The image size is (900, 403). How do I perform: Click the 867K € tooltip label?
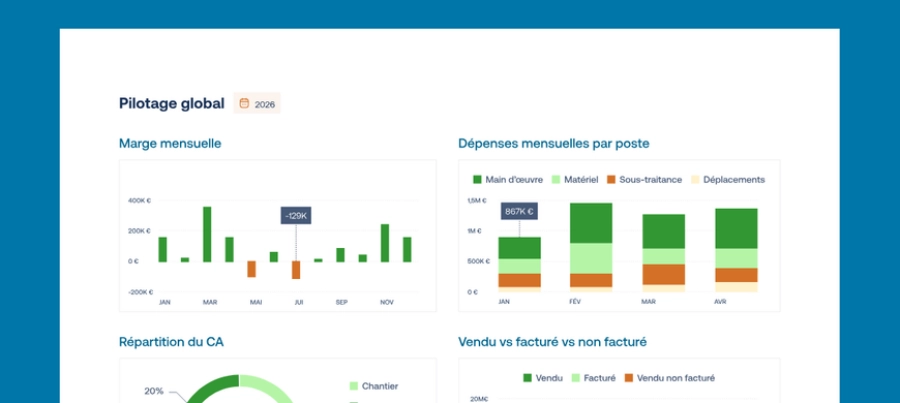[x=519, y=211]
